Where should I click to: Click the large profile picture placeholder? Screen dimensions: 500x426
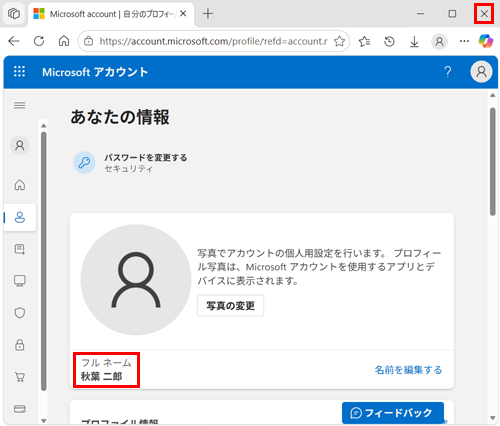point(136,280)
